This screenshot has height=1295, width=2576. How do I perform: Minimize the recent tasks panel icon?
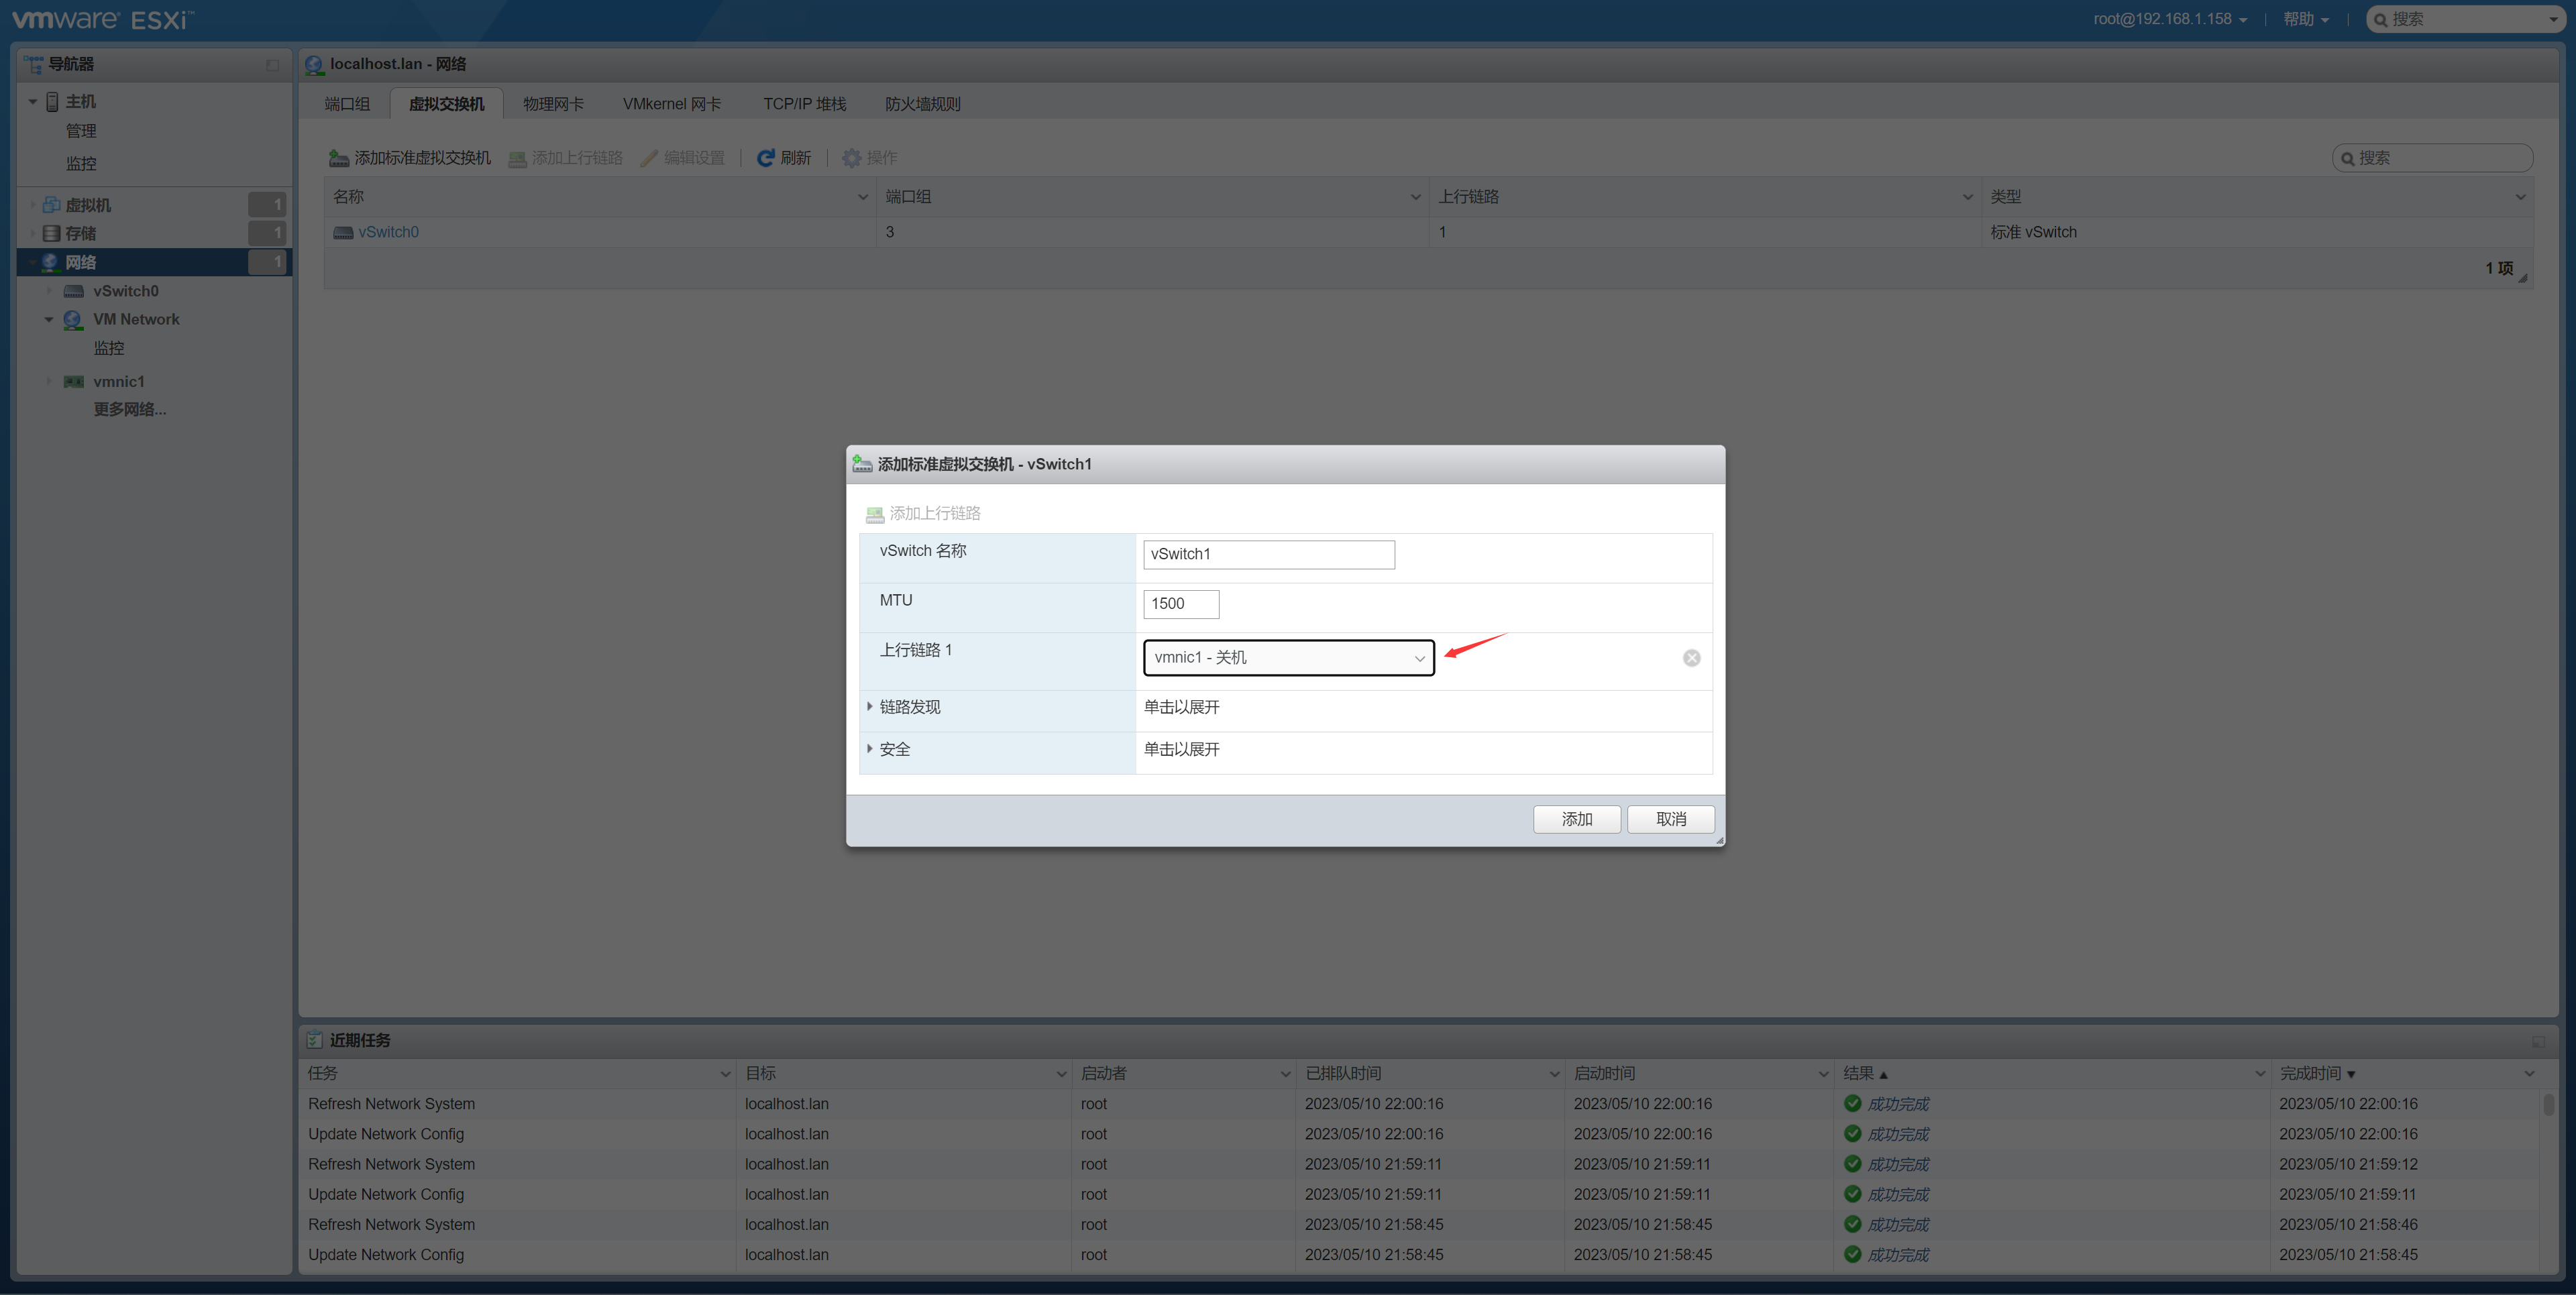[x=2538, y=1041]
